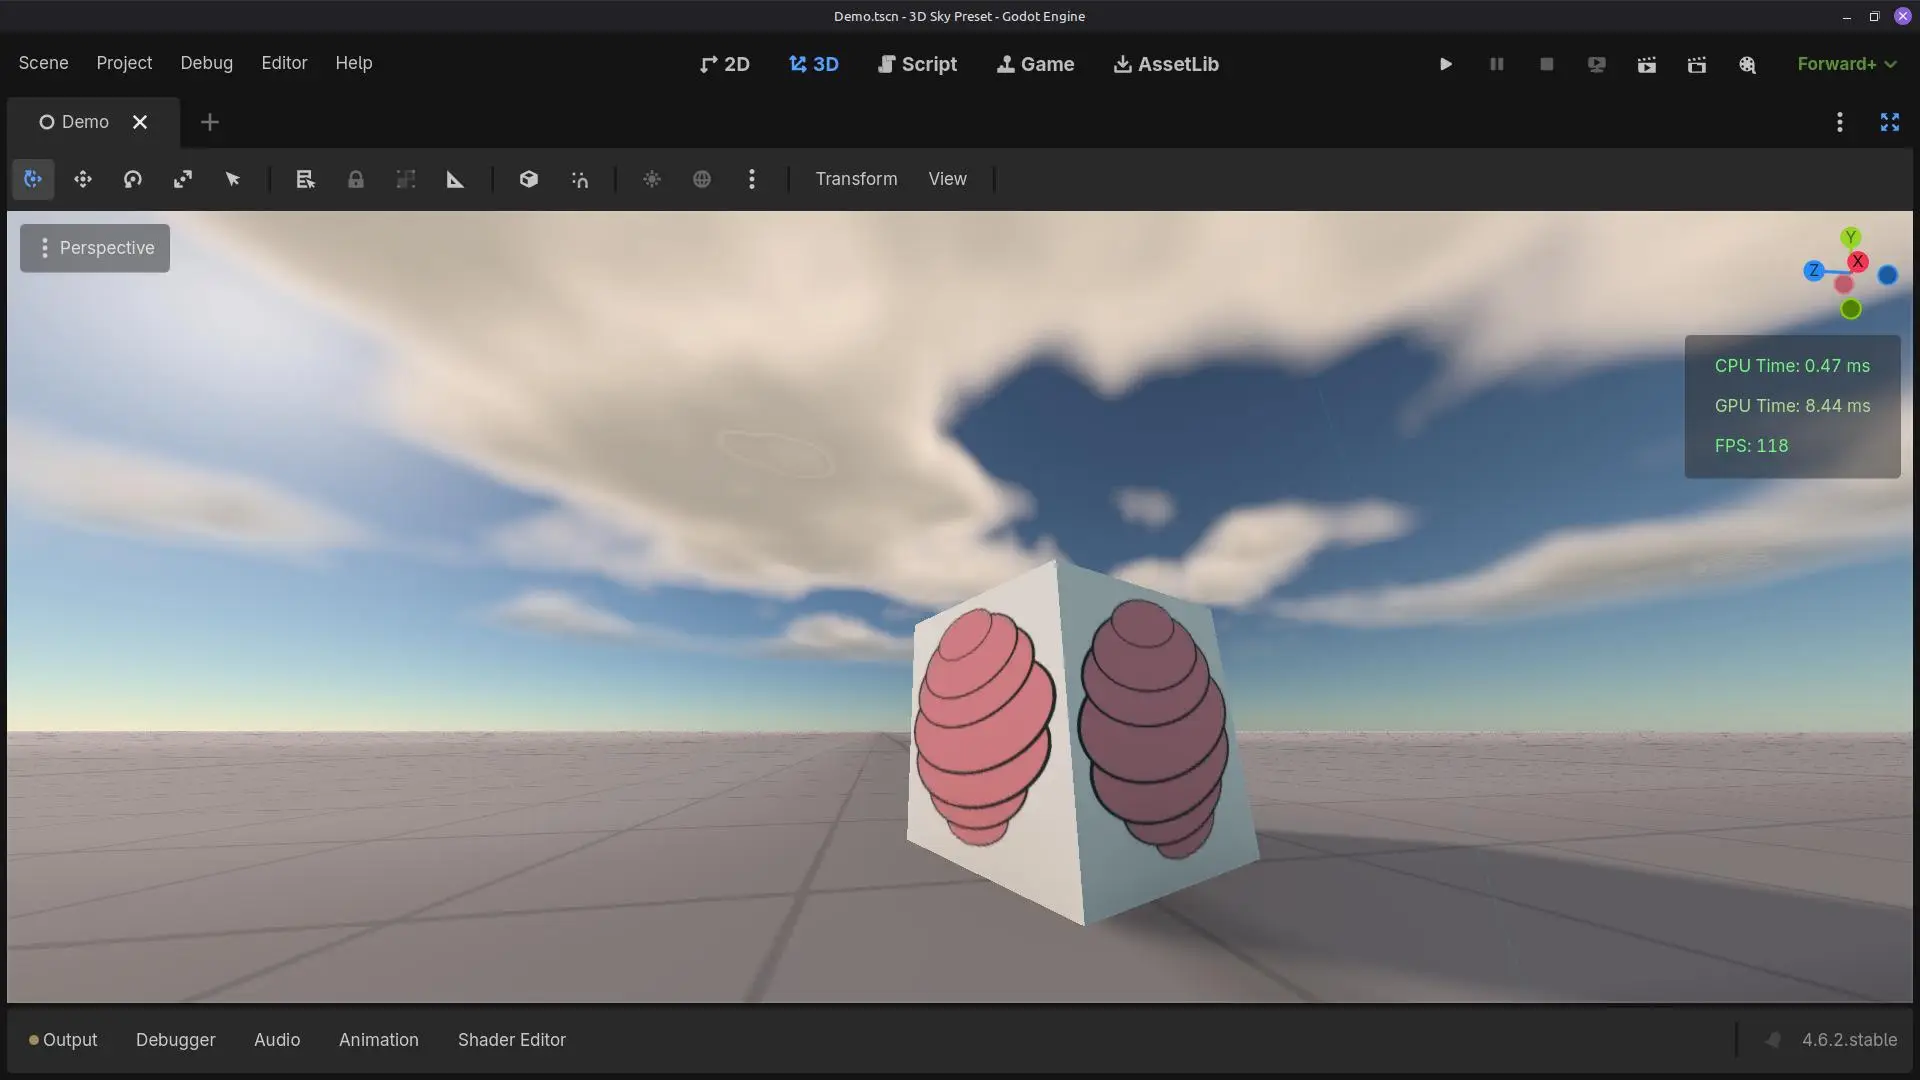The image size is (1920, 1080).
Task: Click the list-select mode toolbar icon
Action: [x=305, y=179]
